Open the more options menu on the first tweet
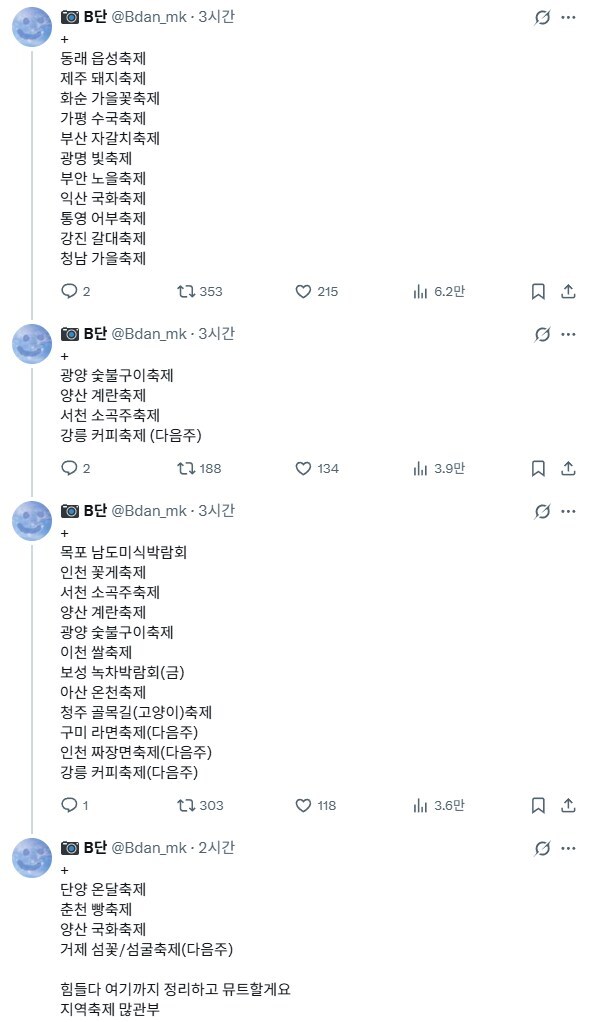The width and height of the screenshot is (594, 1022). 566,18
